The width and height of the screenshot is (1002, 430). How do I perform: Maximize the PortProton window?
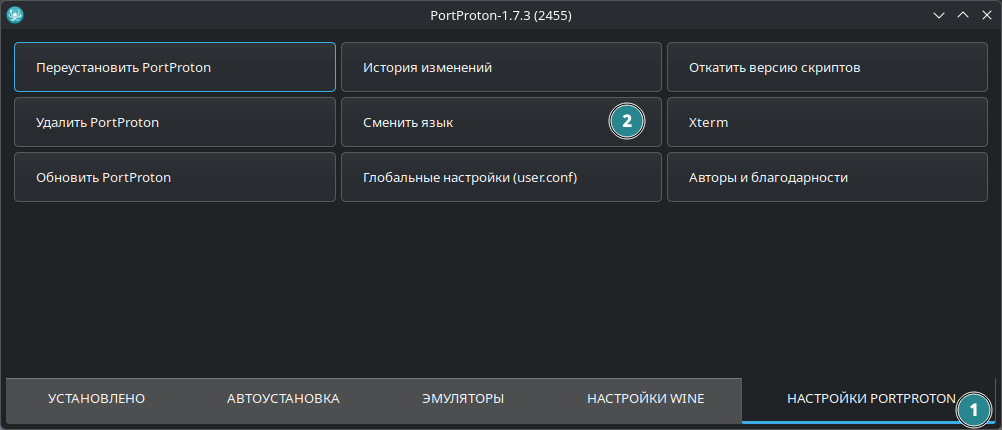(x=963, y=15)
